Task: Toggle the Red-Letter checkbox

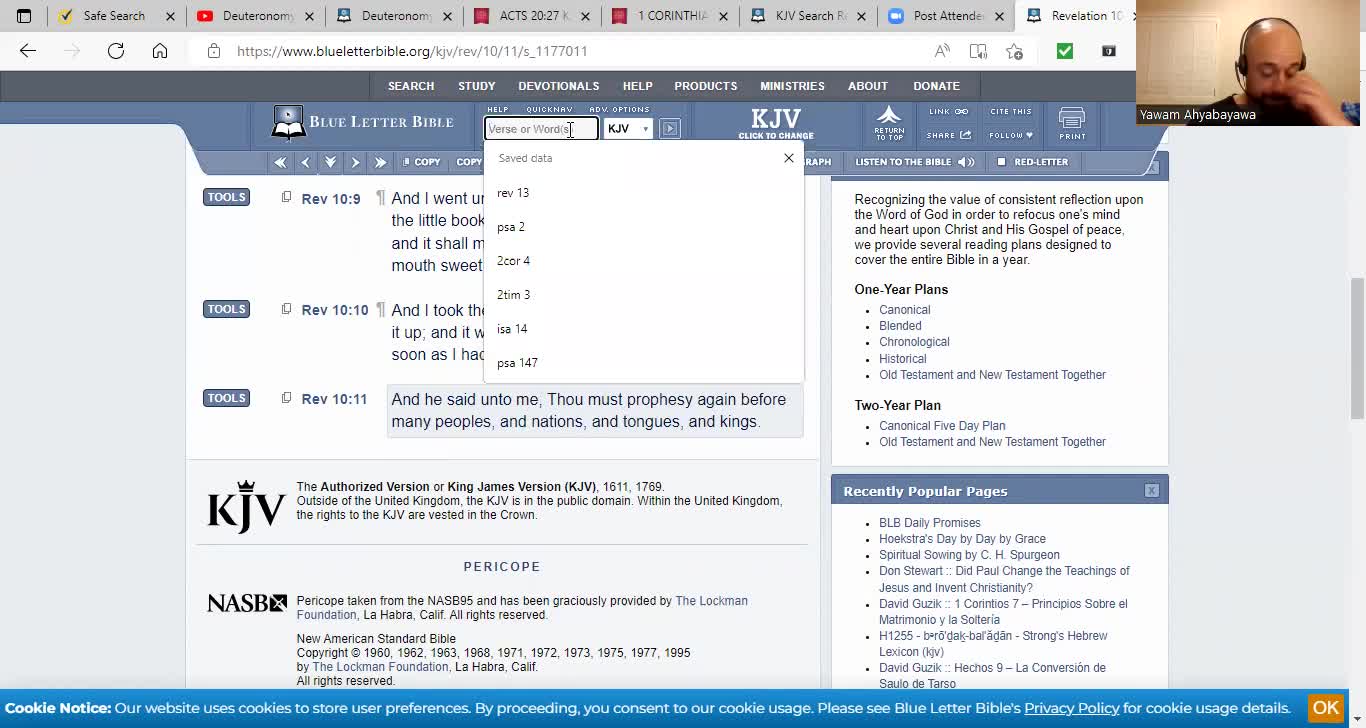Action: pos(1001,162)
